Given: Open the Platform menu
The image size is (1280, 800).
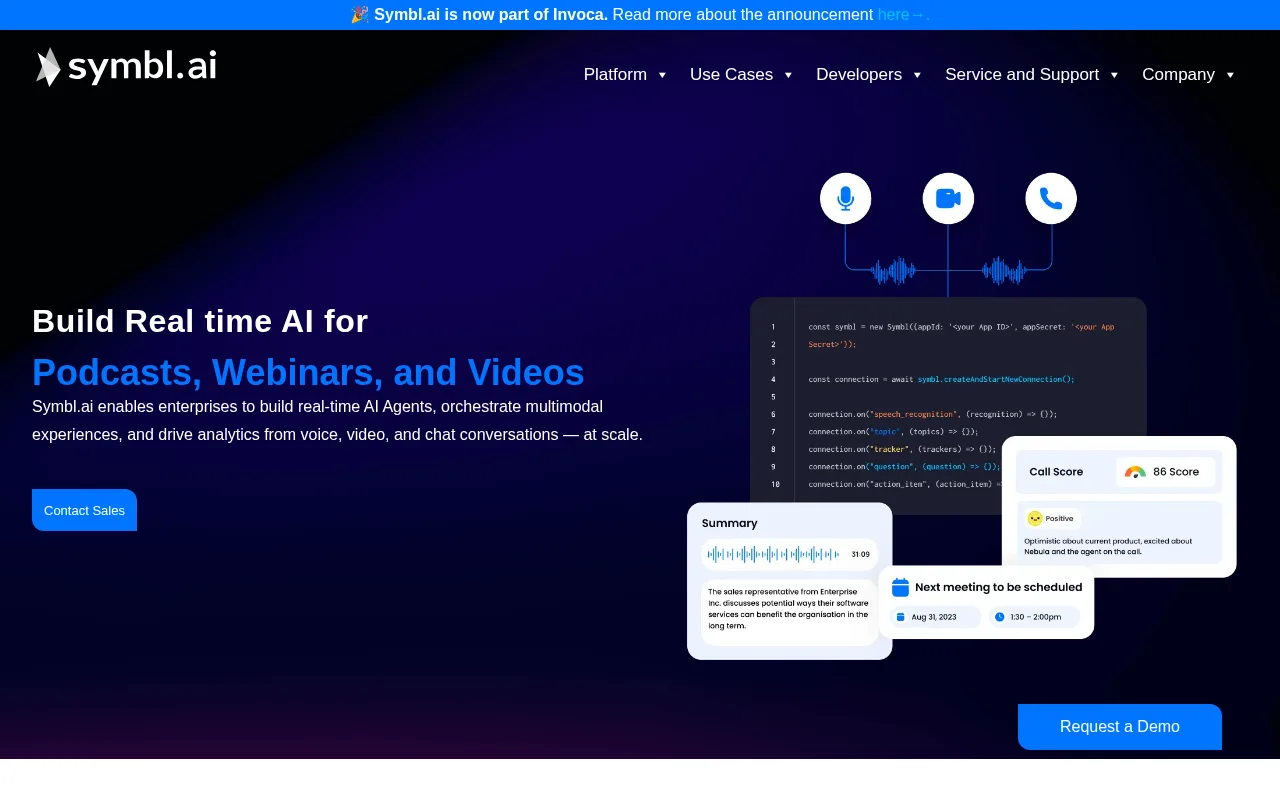Looking at the screenshot, I should coord(615,75).
